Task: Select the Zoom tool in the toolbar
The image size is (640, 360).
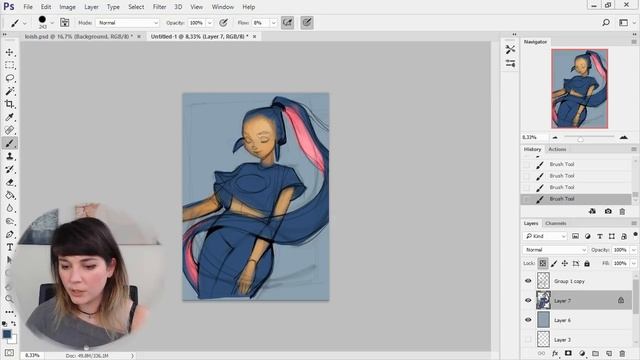Action: (9, 299)
